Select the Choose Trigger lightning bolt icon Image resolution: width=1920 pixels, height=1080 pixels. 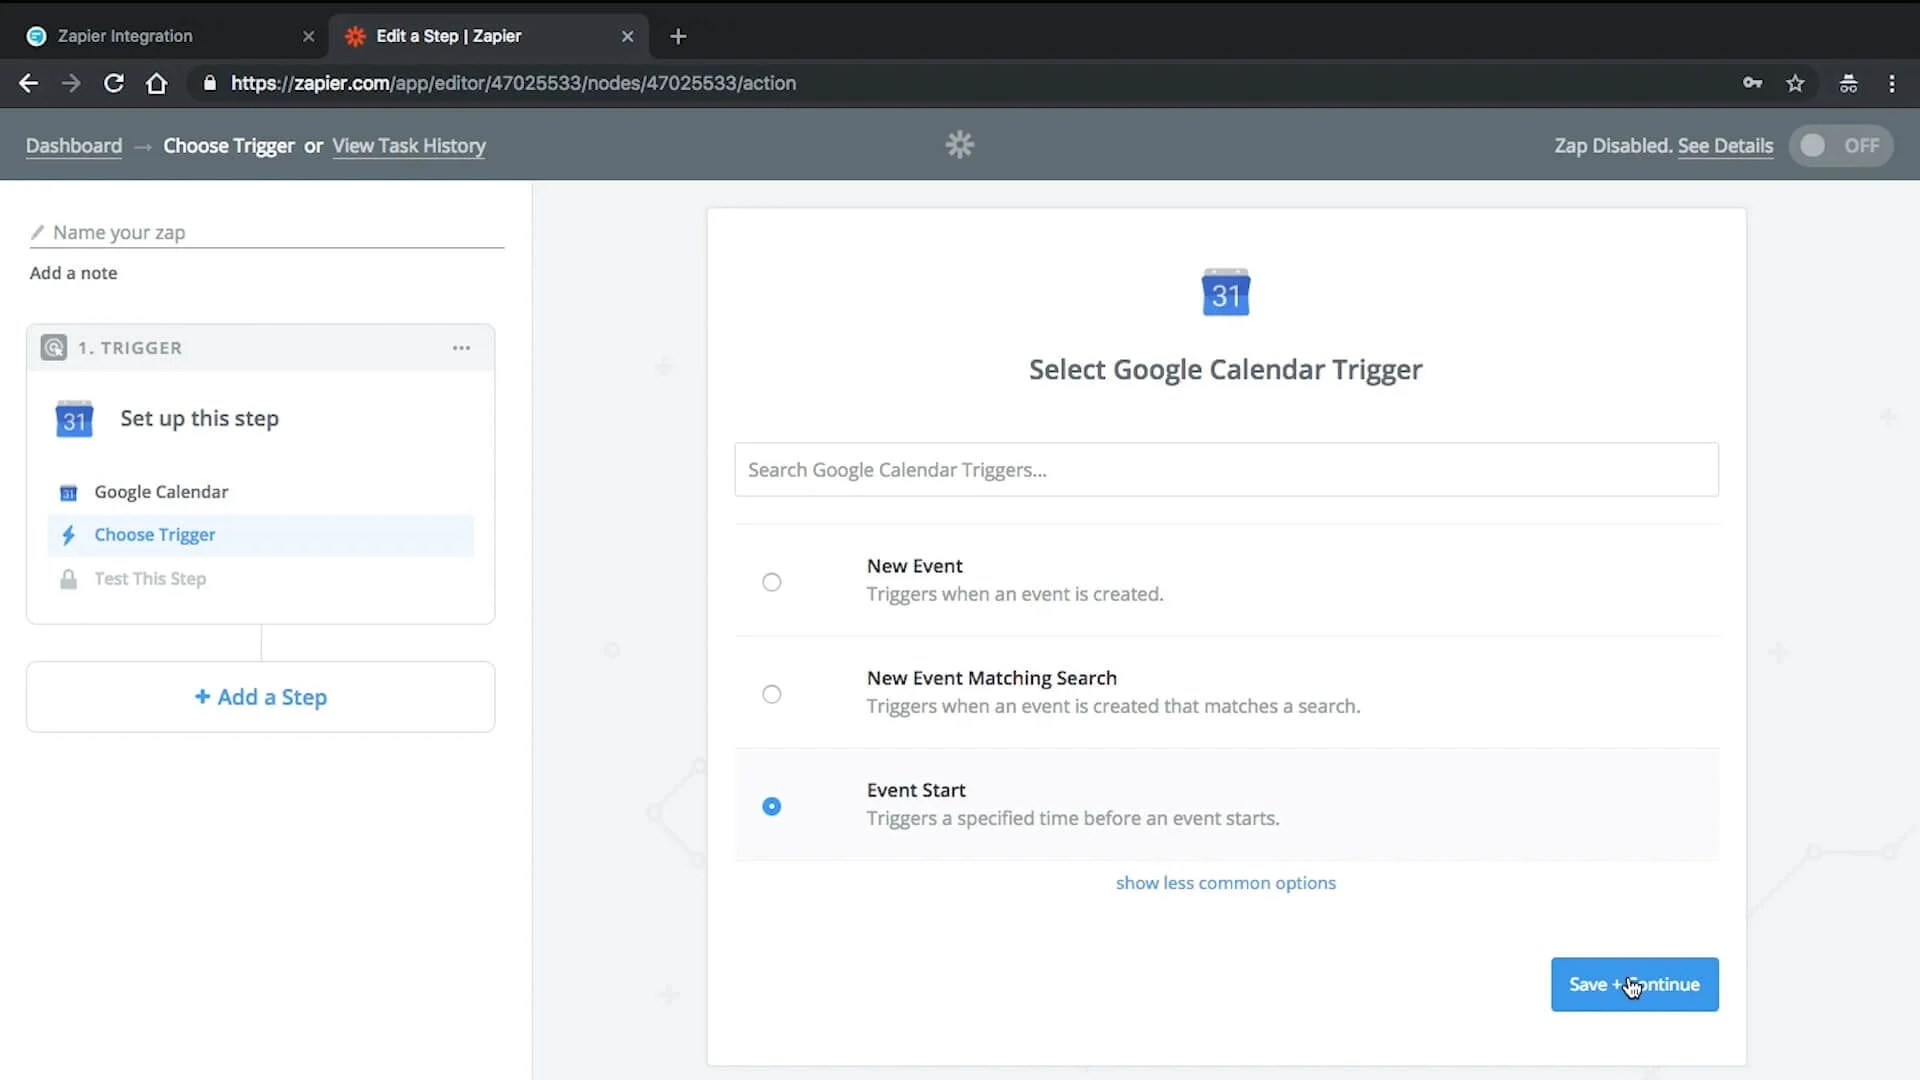(68, 535)
